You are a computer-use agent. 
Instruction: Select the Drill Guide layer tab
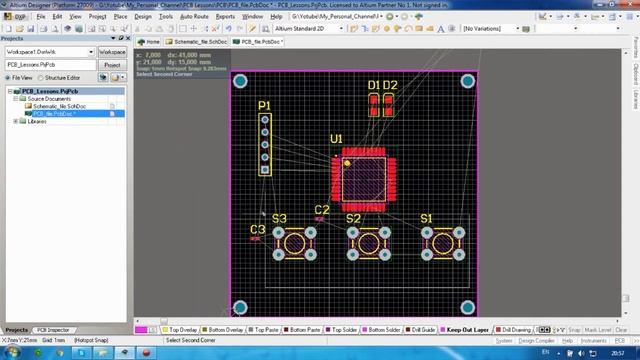coord(420,330)
